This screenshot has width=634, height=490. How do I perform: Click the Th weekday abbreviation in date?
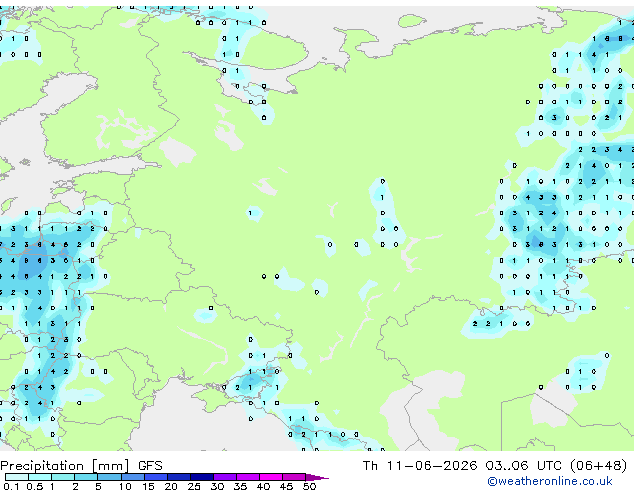coord(370,466)
